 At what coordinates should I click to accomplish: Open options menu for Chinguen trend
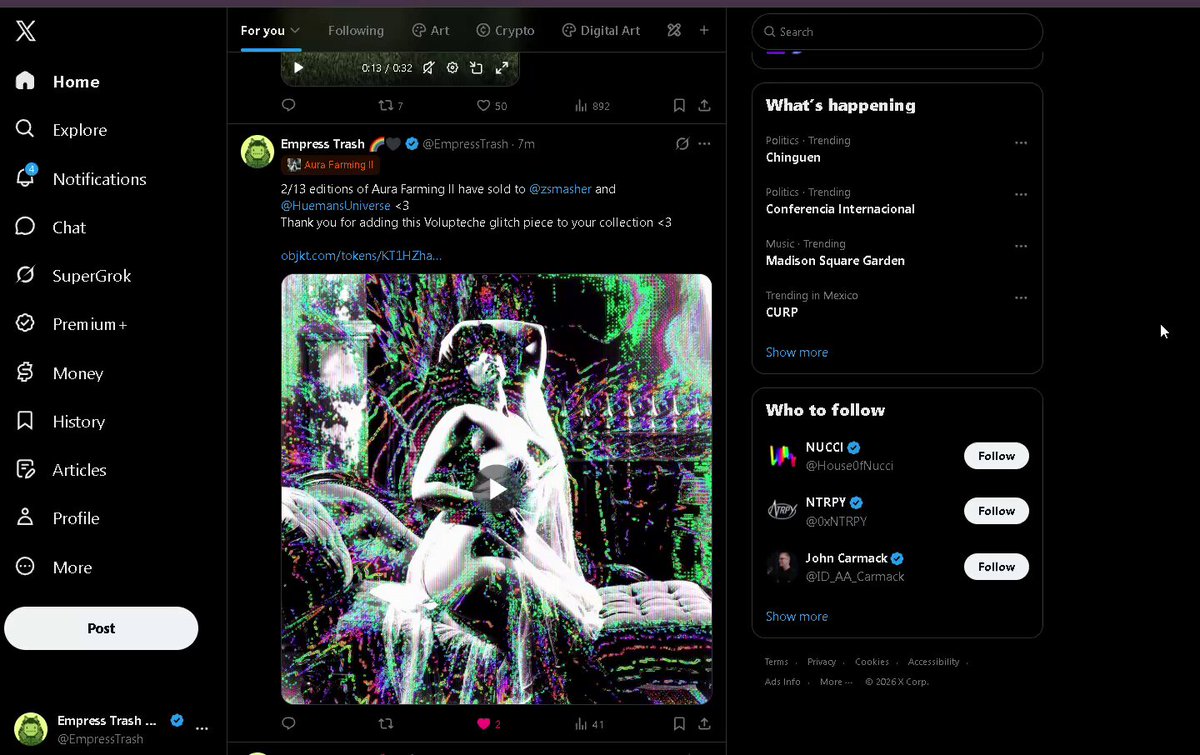(x=1021, y=143)
